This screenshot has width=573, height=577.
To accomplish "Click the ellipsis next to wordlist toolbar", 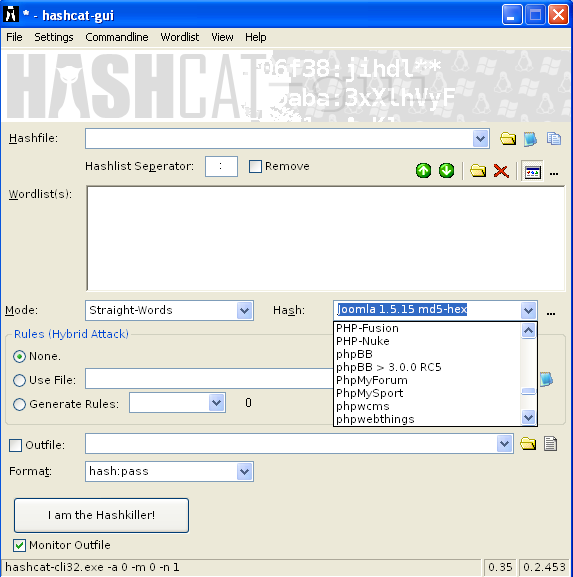I will [554, 173].
